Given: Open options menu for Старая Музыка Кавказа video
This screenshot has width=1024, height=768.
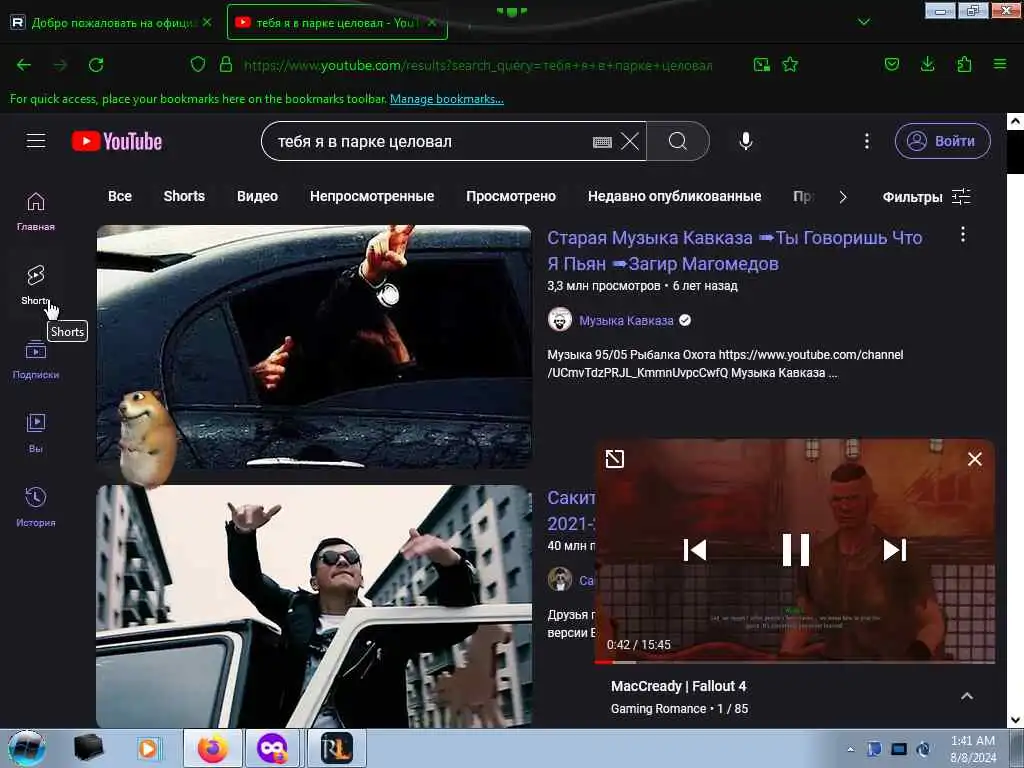Looking at the screenshot, I should tap(963, 235).
